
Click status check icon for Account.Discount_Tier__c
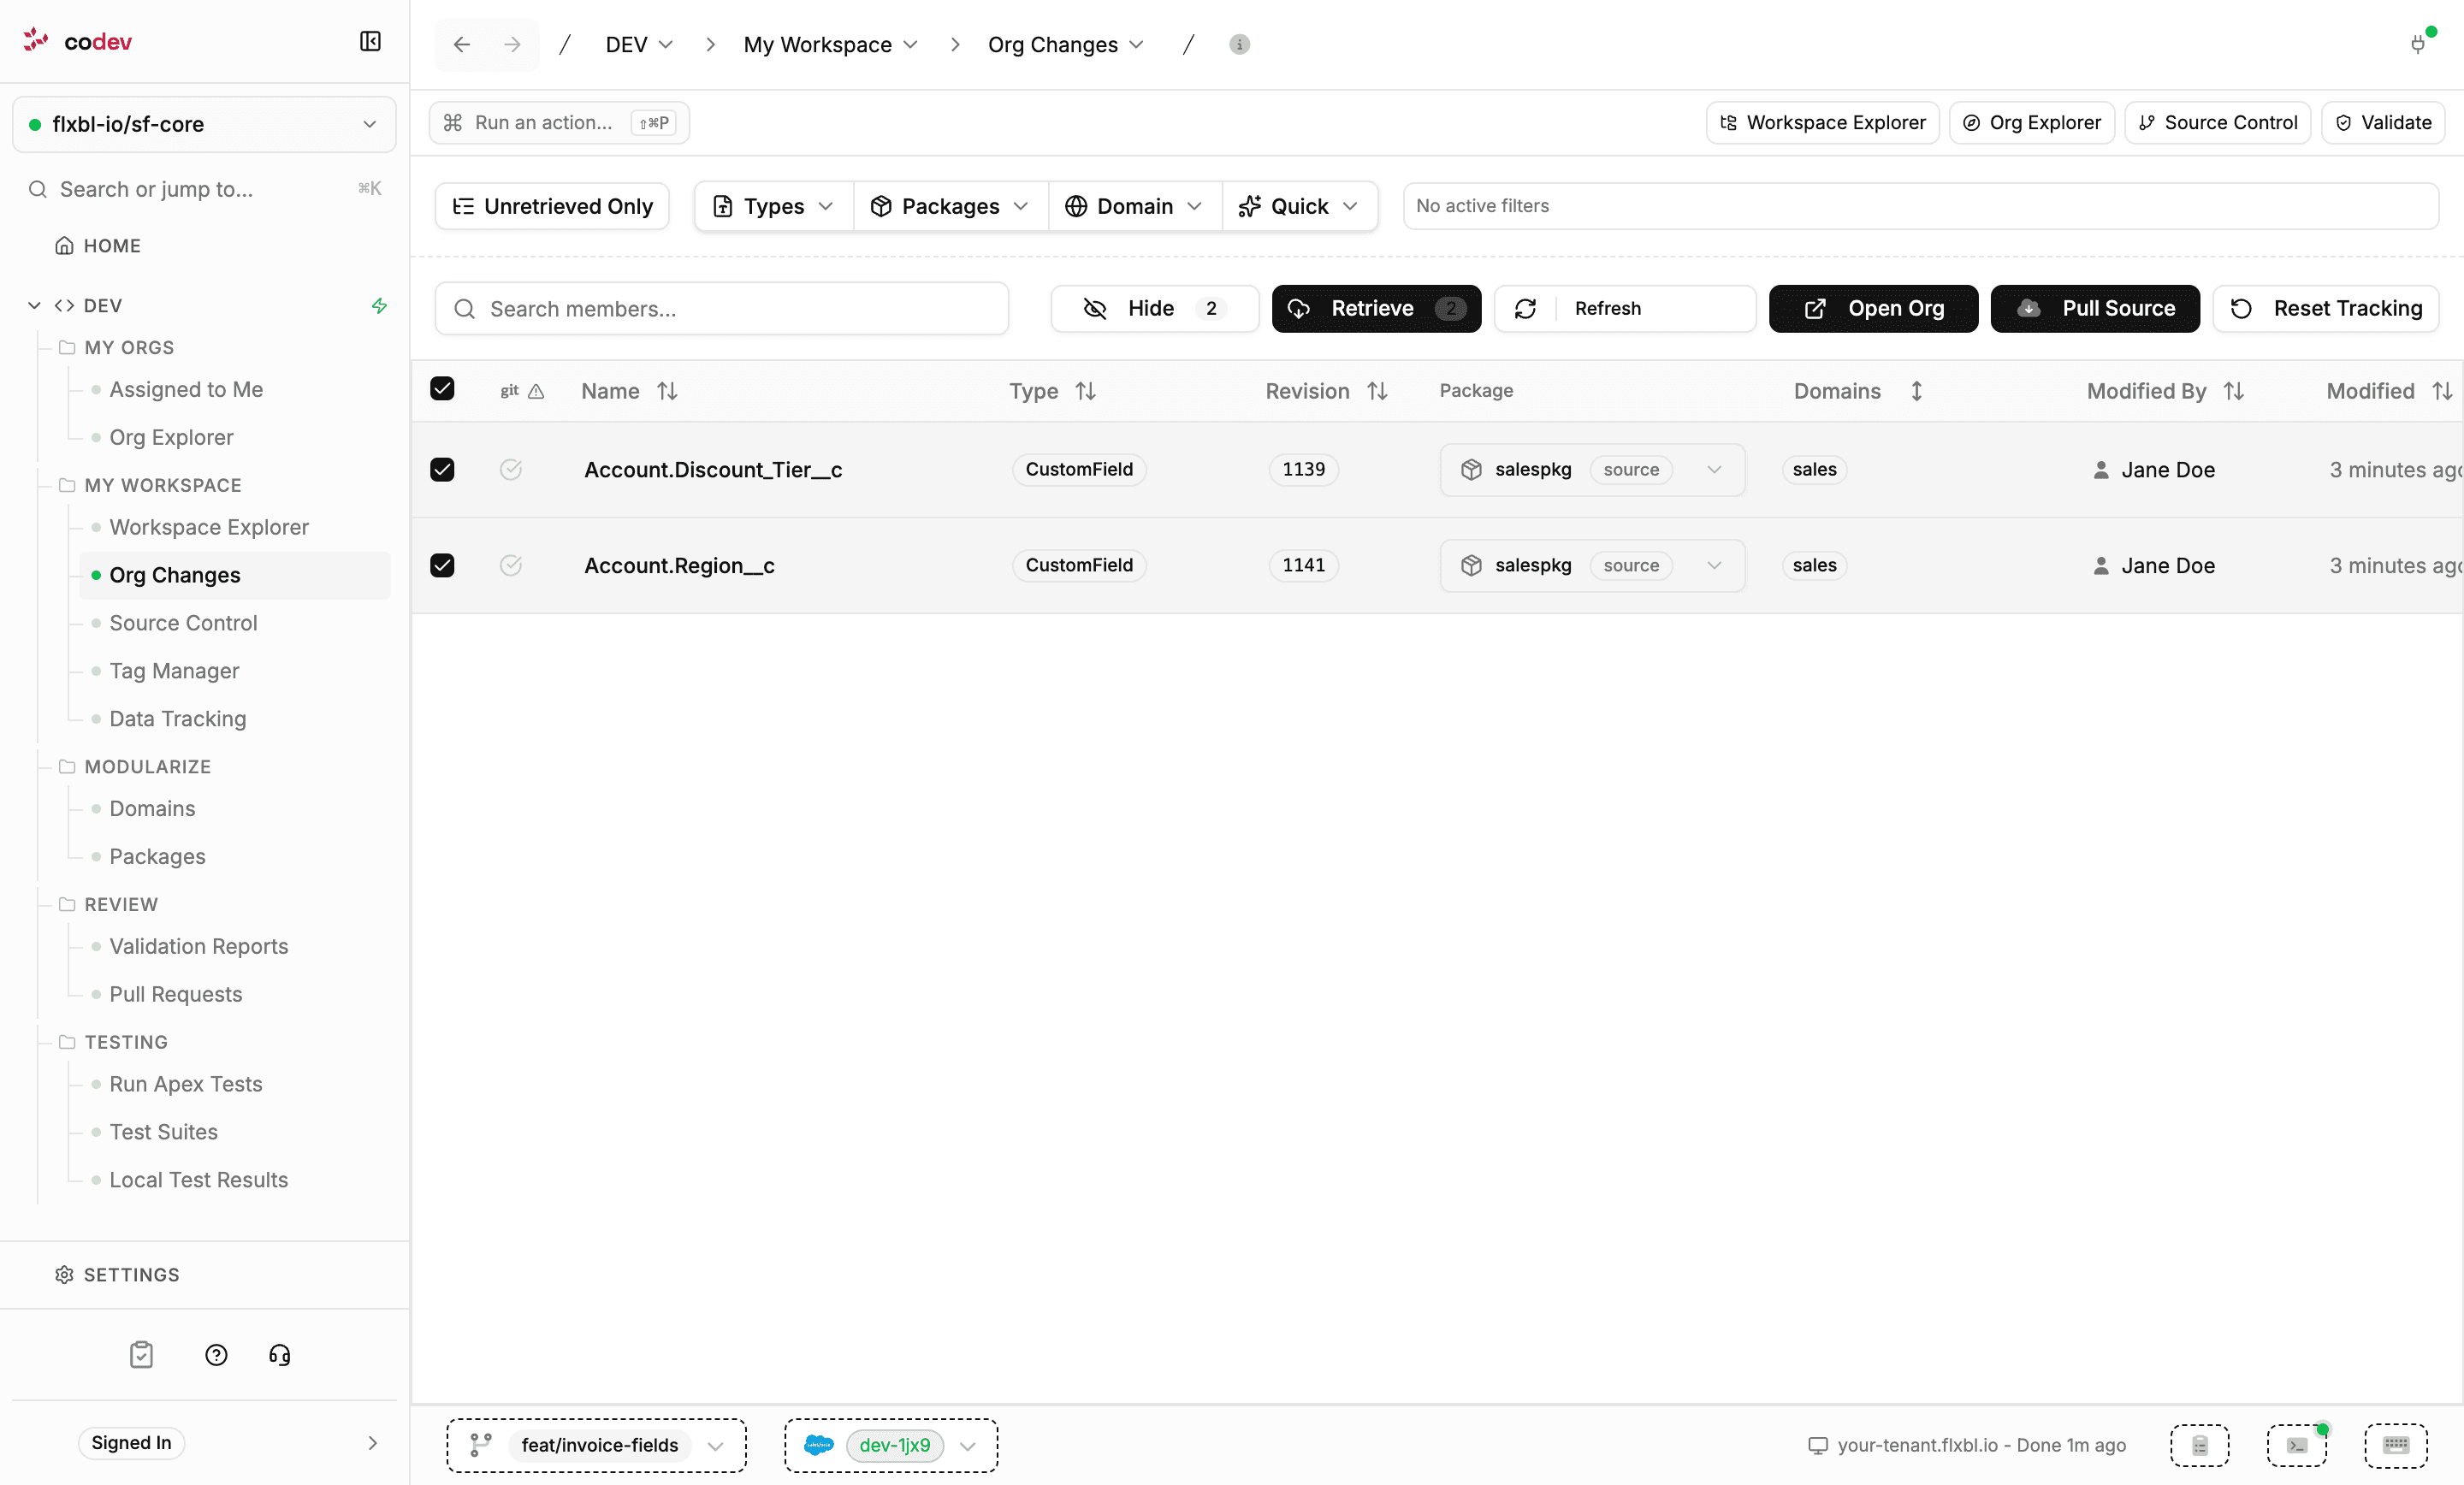click(x=511, y=469)
